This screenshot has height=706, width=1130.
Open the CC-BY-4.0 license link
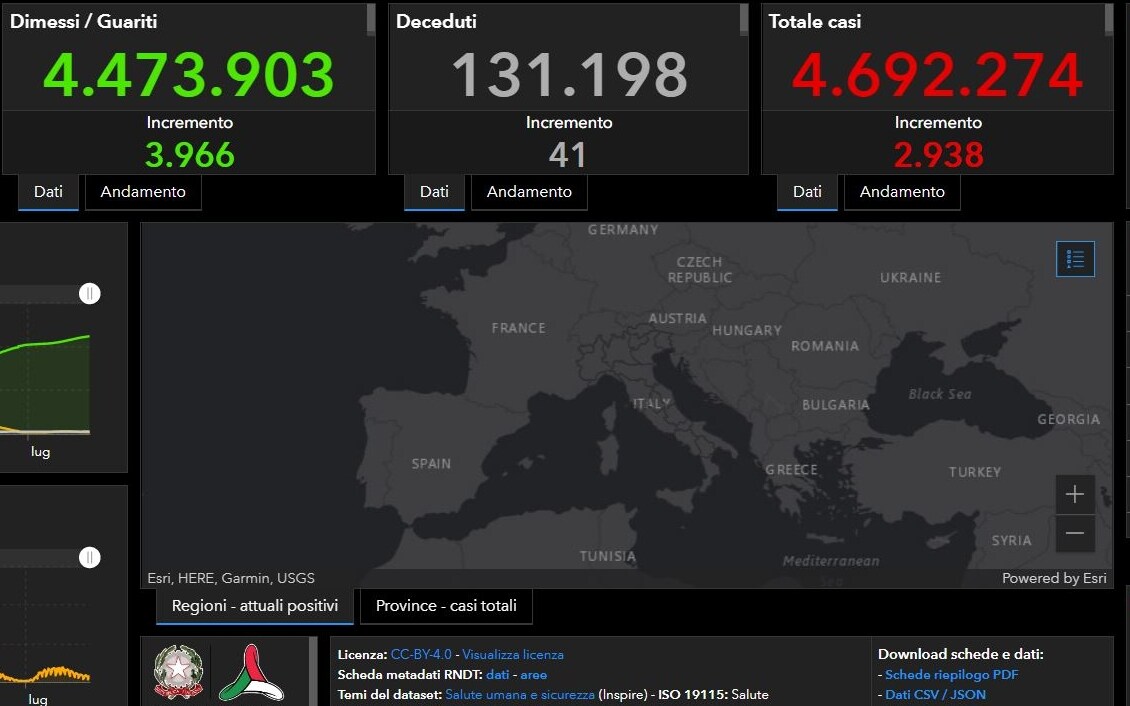[x=421, y=654]
